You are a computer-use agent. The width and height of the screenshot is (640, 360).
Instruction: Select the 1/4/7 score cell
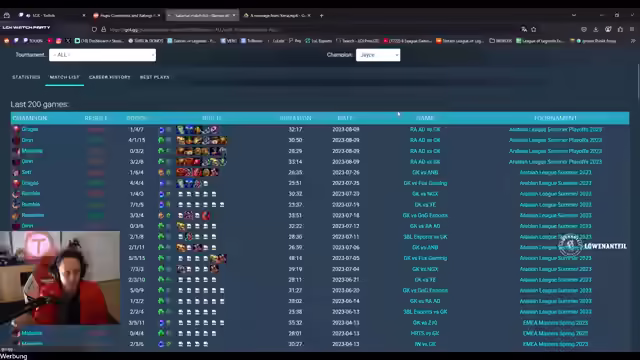click(x=136, y=129)
